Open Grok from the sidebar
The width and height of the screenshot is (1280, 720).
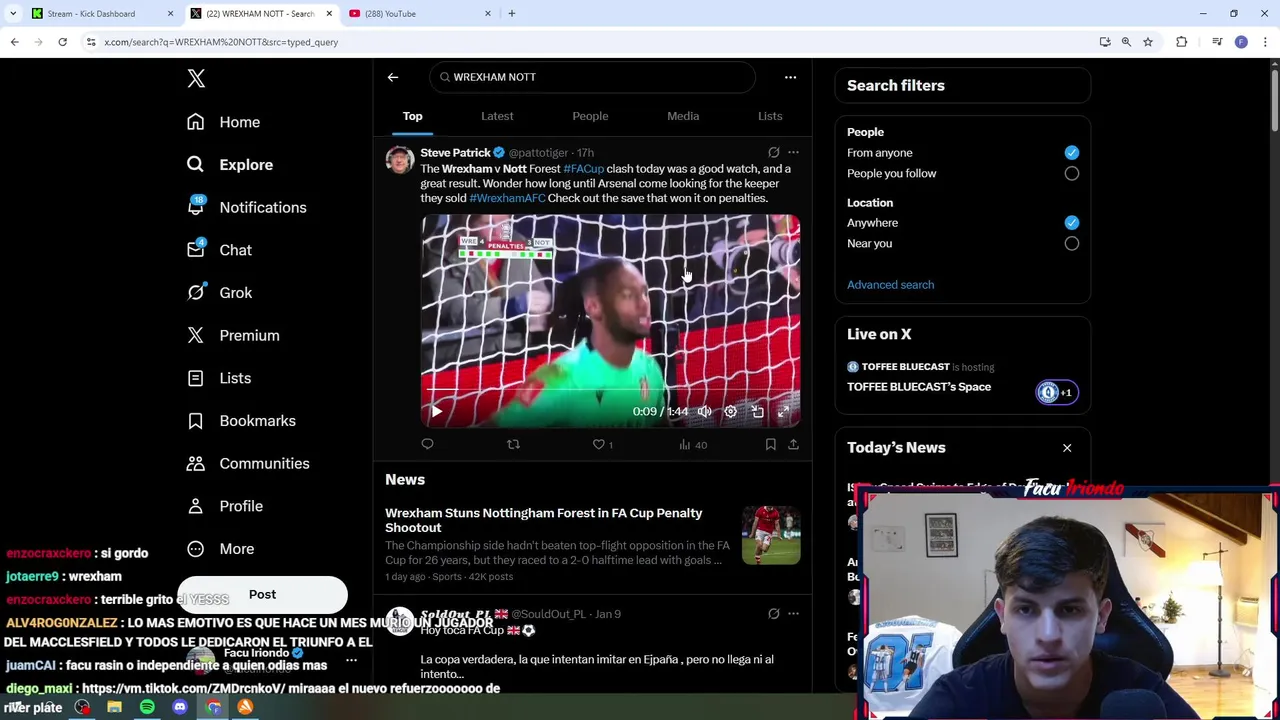point(220,293)
